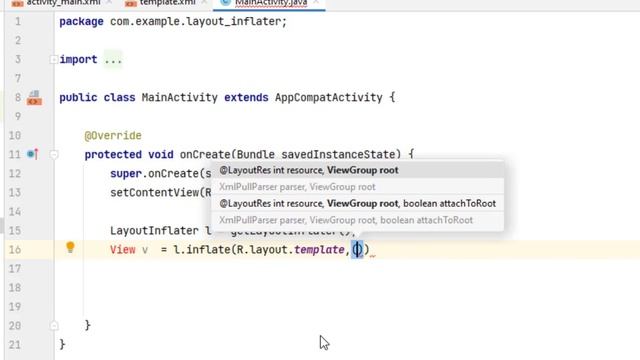Screen dimensions: 640x360
Task: Click AppCompatActivity in class declaration
Action: [329, 98]
